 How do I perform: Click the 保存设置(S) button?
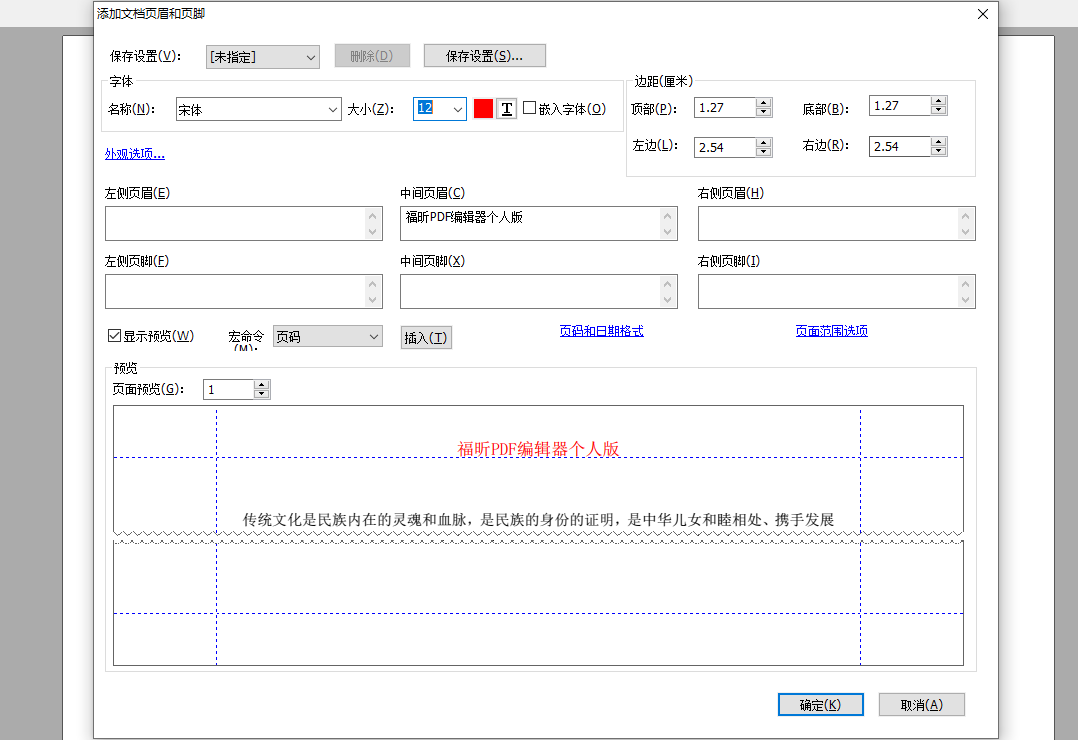coord(484,55)
